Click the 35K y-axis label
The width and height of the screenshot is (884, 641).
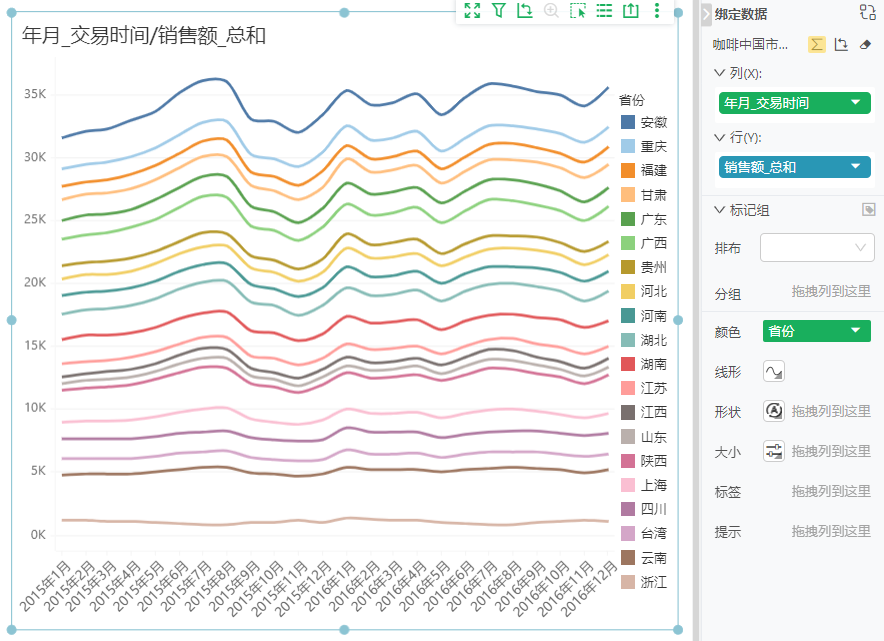pyautogui.click(x=35, y=94)
